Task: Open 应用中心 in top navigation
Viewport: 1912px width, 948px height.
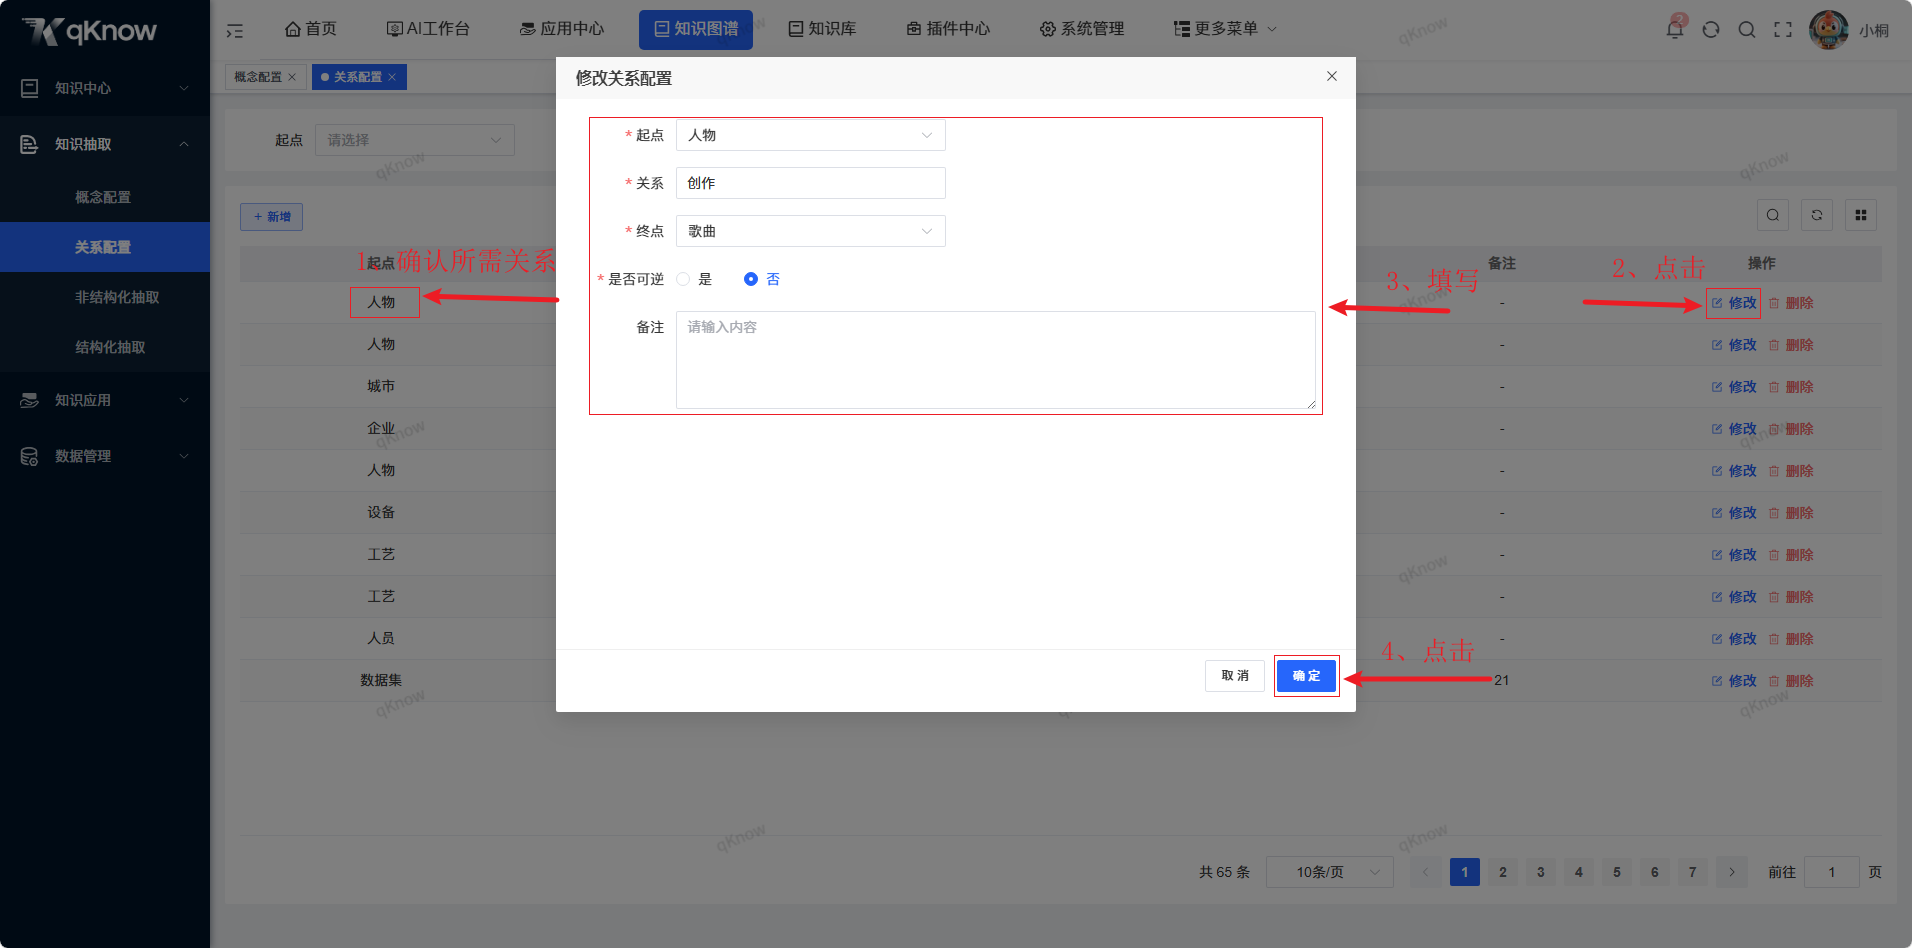Action: click(562, 29)
